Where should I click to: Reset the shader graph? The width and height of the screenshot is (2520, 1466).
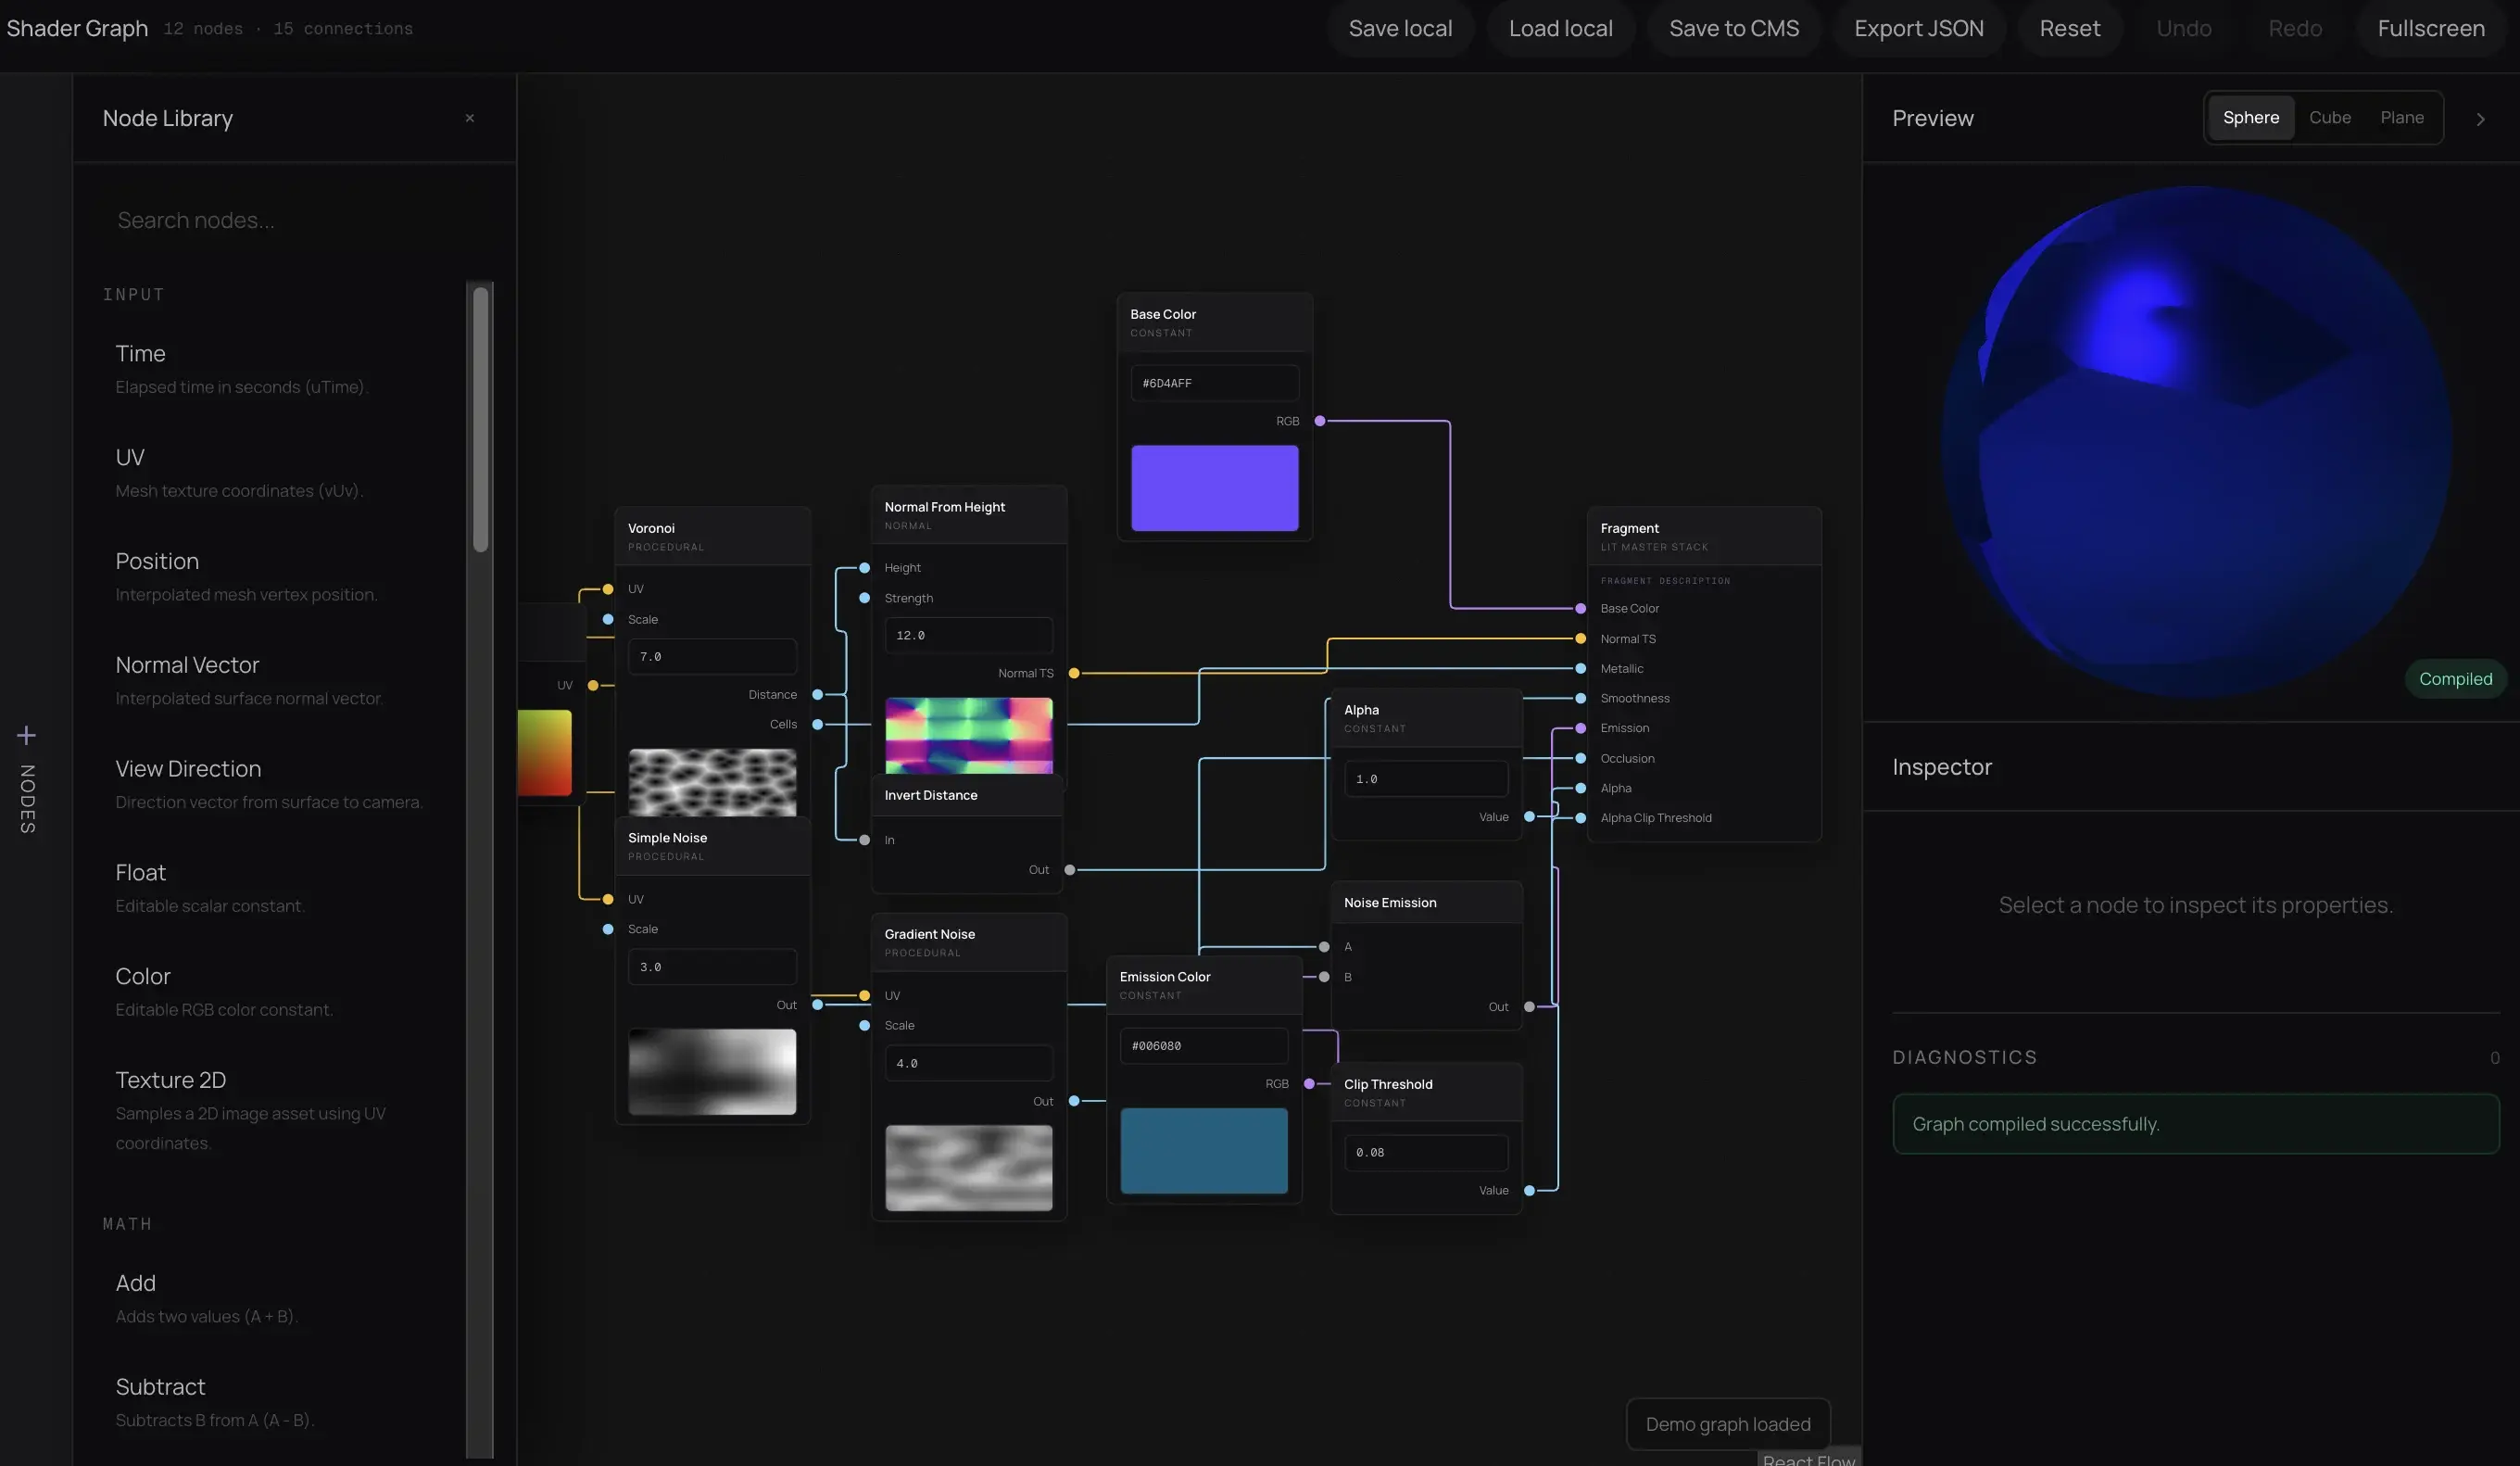tap(2070, 29)
